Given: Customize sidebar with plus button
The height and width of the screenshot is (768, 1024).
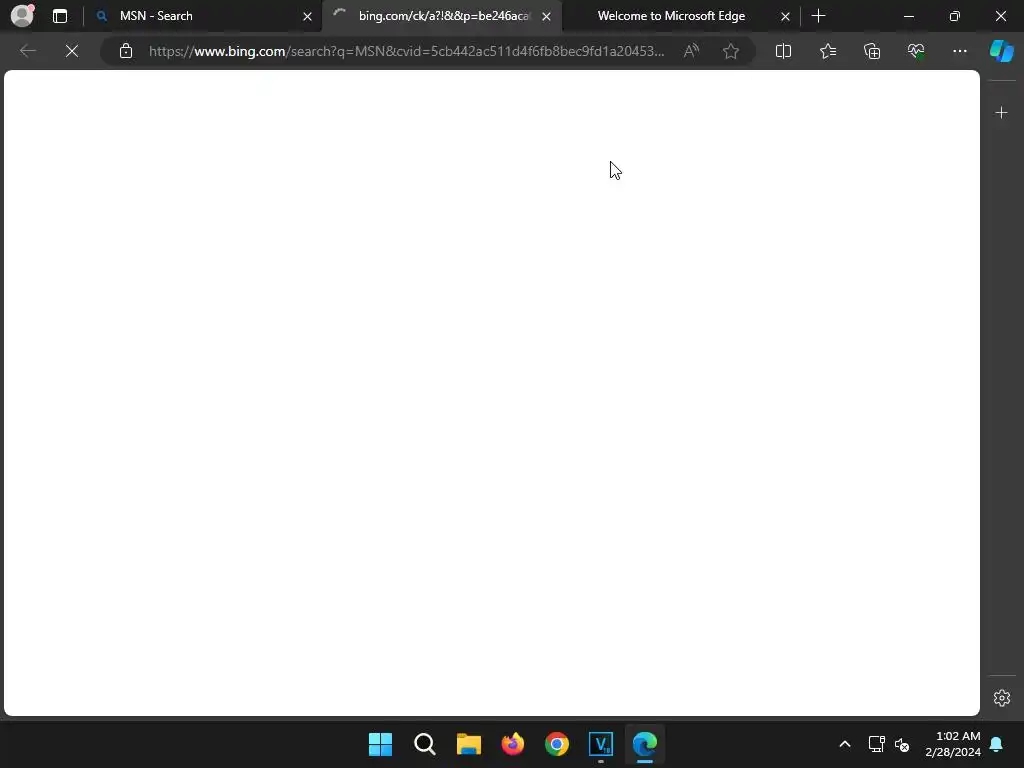Looking at the screenshot, I should 1001,113.
